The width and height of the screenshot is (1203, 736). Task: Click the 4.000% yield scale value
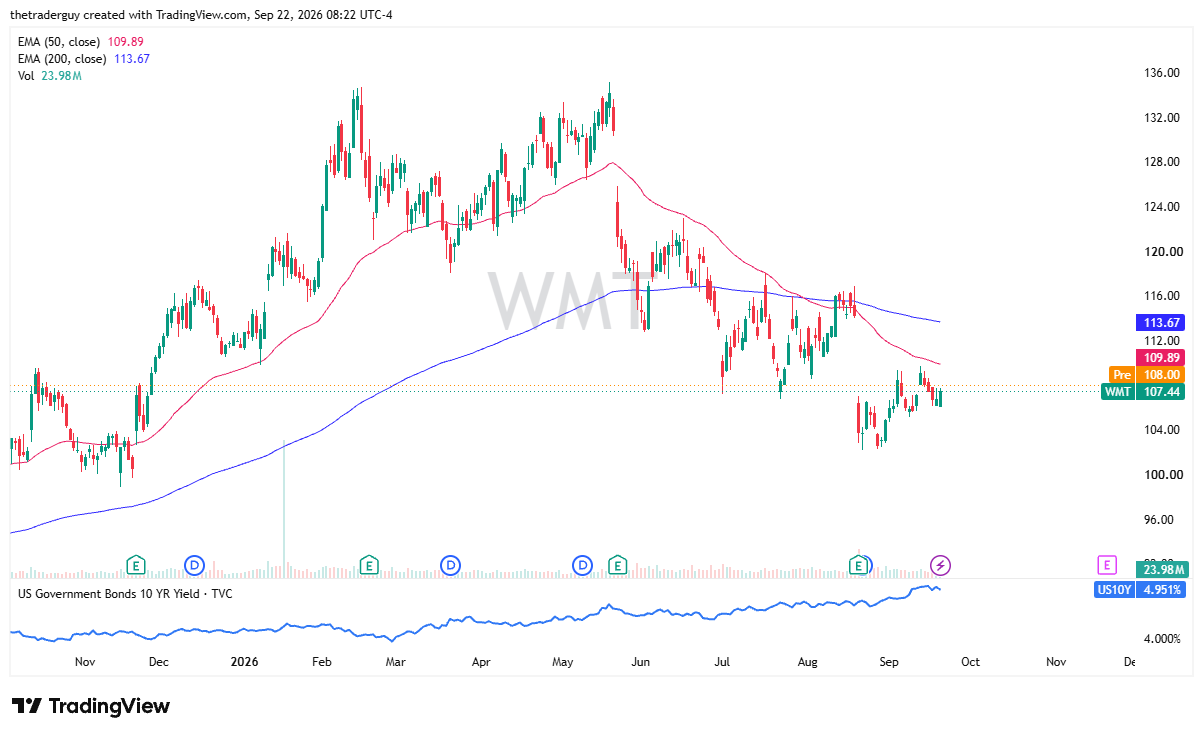pos(1164,638)
